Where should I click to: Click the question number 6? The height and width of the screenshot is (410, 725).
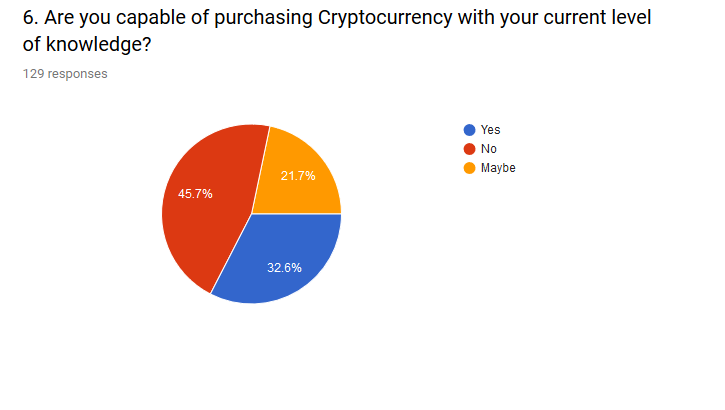[x=30, y=18]
